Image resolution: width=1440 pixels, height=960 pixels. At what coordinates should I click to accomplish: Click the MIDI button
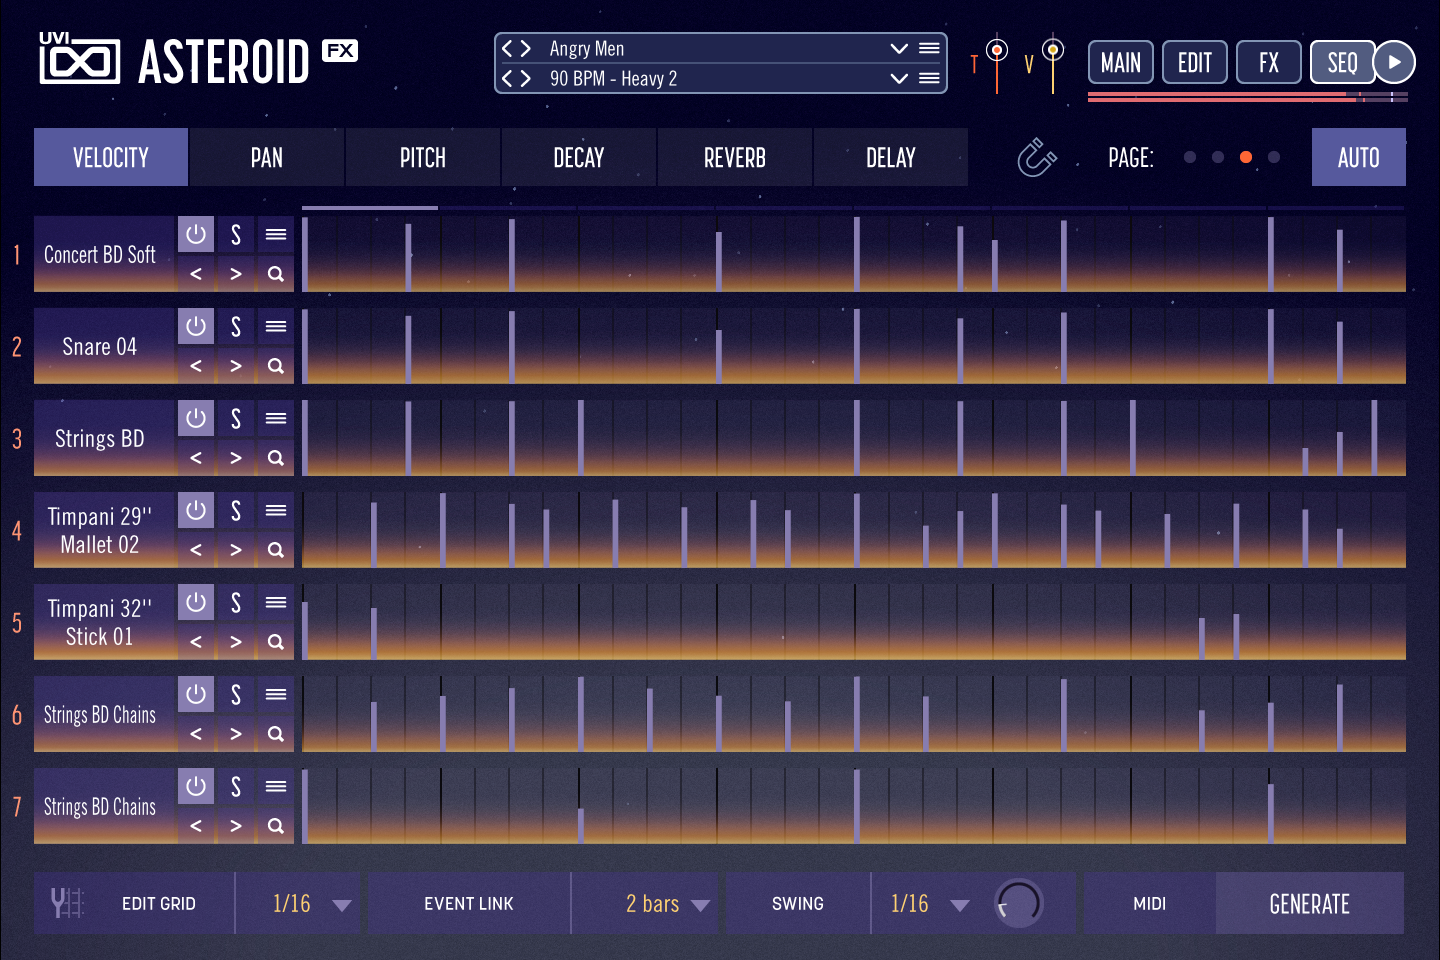click(1150, 903)
